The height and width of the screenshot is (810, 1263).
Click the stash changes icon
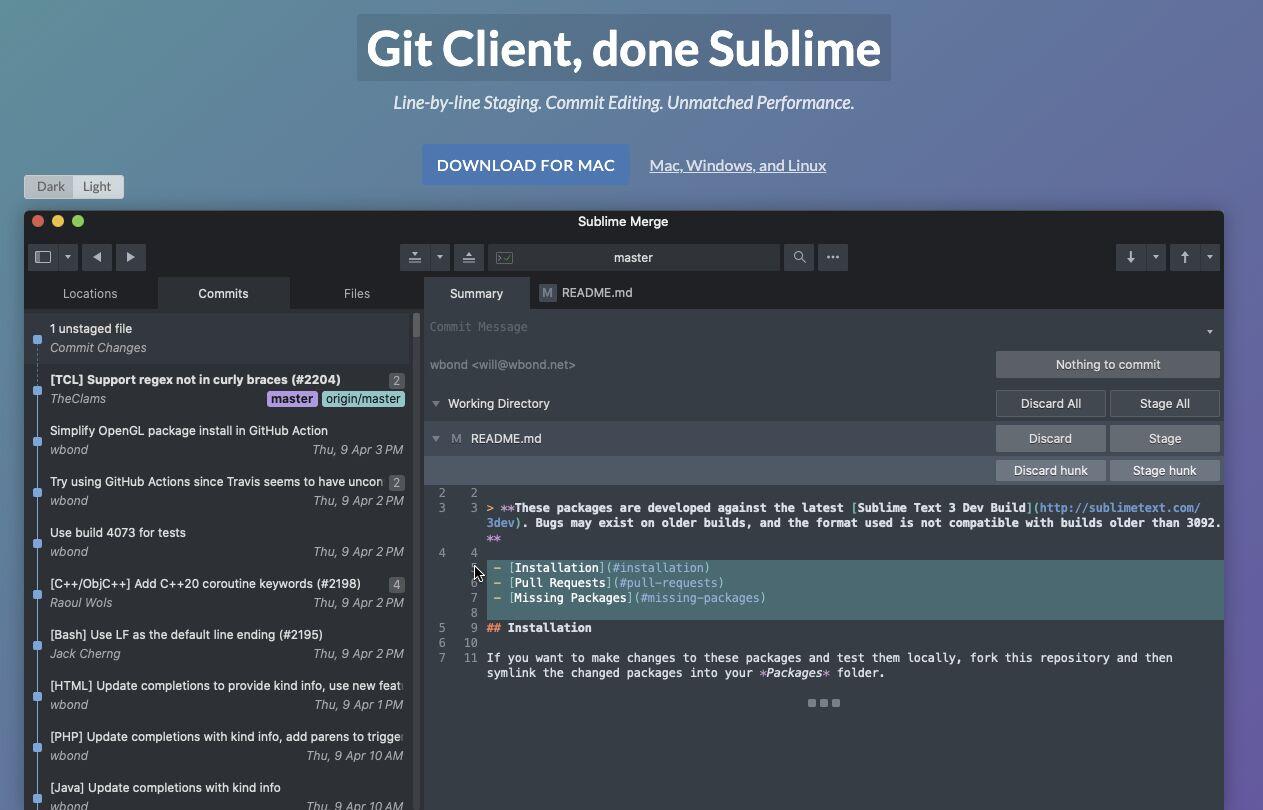(x=415, y=257)
